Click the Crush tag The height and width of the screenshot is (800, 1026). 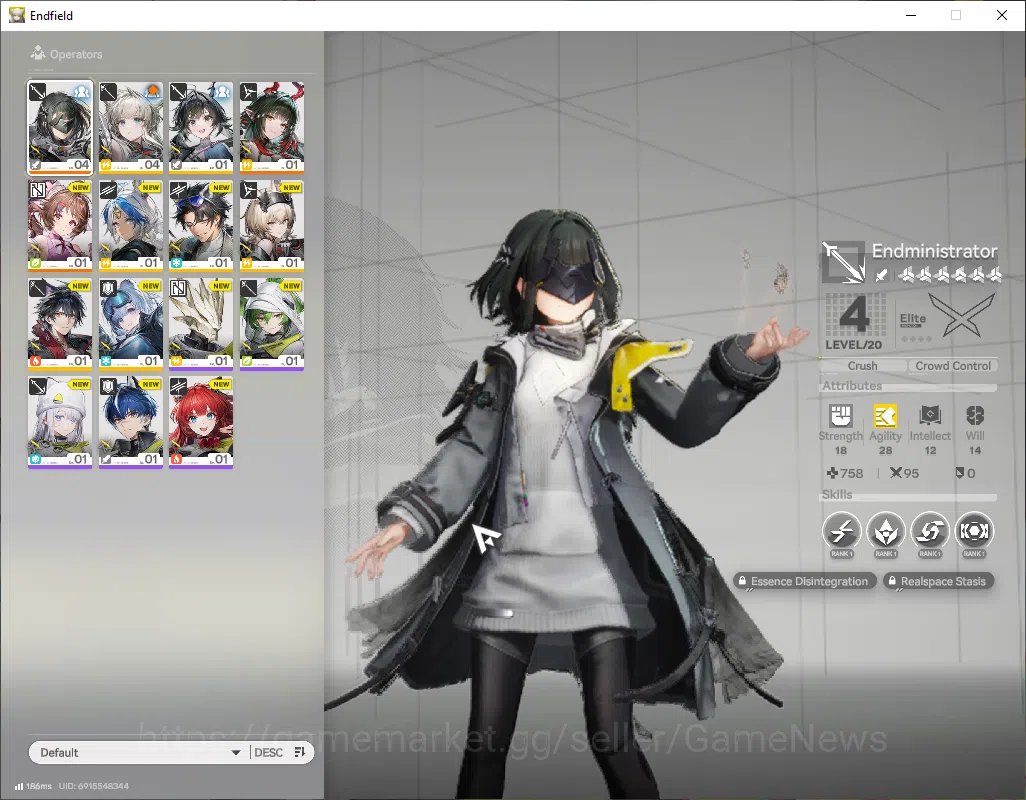[862, 366]
